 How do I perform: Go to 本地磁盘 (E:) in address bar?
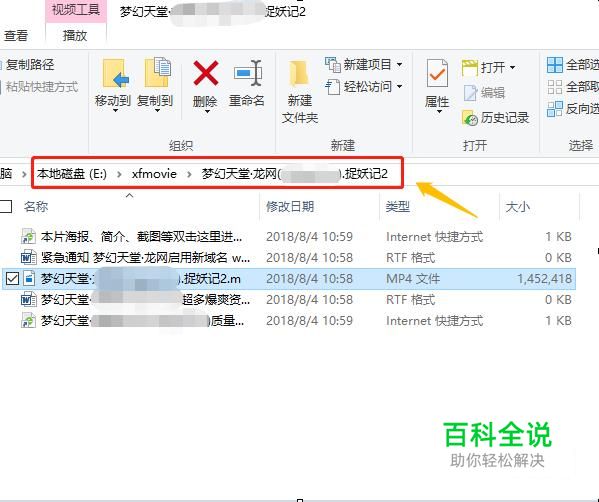[72, 174]
